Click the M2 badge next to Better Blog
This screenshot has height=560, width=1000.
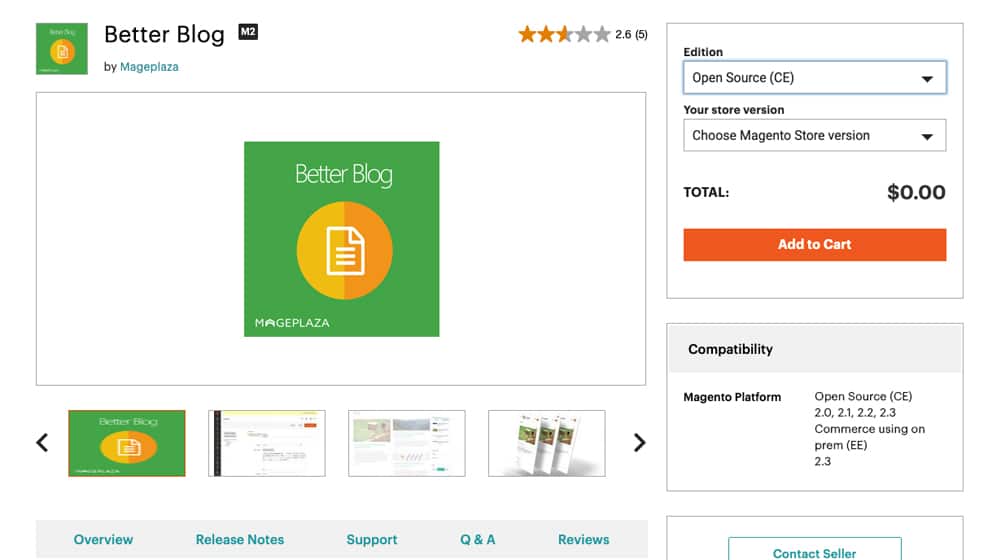(248, 32)
